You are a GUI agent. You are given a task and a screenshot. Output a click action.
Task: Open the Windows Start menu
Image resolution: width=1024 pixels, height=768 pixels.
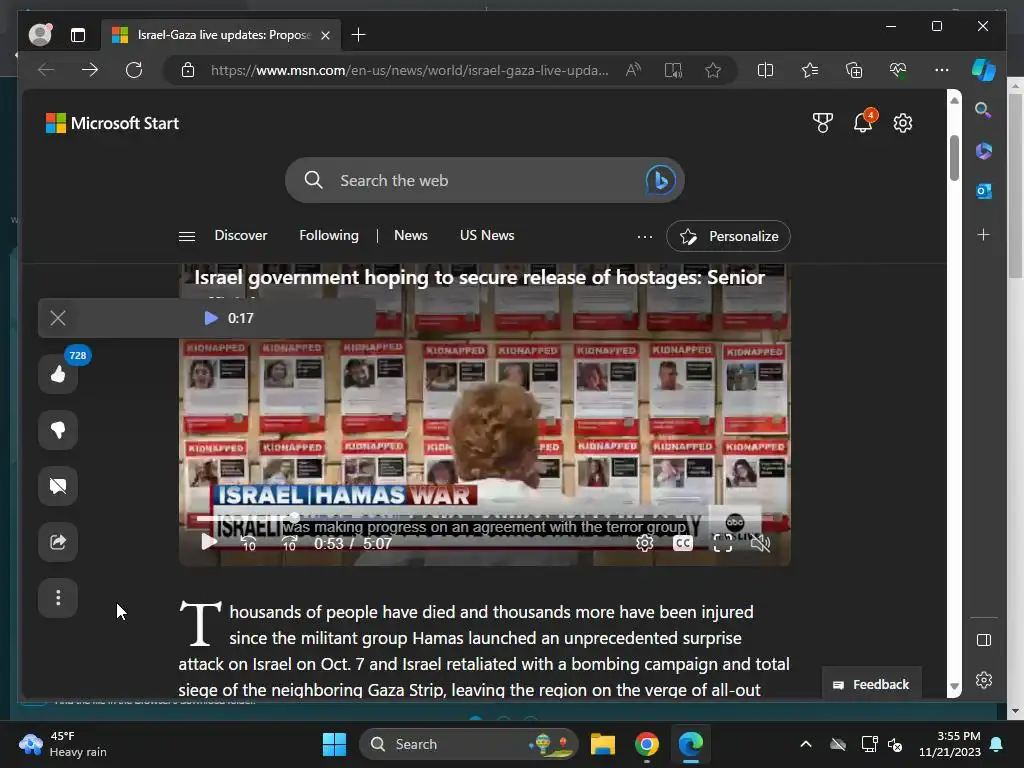[334, 744]
